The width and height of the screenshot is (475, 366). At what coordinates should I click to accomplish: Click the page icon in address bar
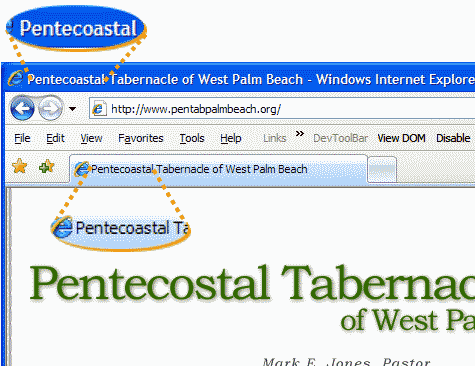(x=99, y=109)
